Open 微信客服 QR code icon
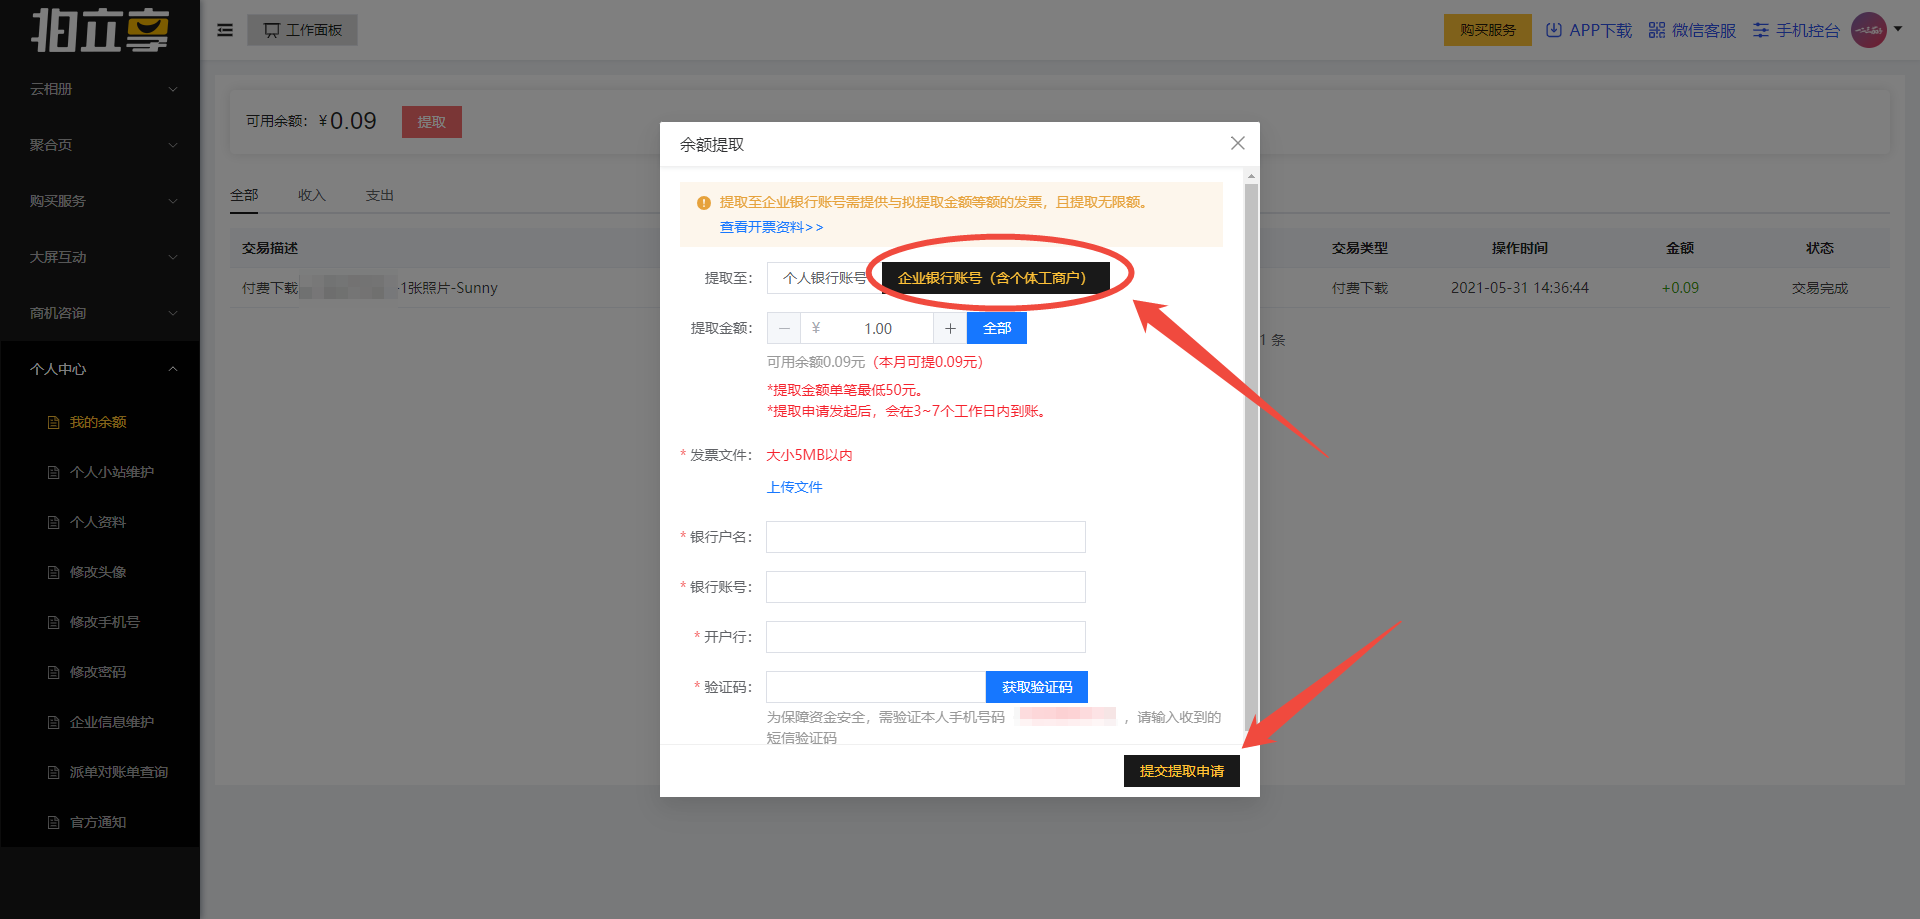Viewport: 1920px width, 919px height. coord(1657,30)
